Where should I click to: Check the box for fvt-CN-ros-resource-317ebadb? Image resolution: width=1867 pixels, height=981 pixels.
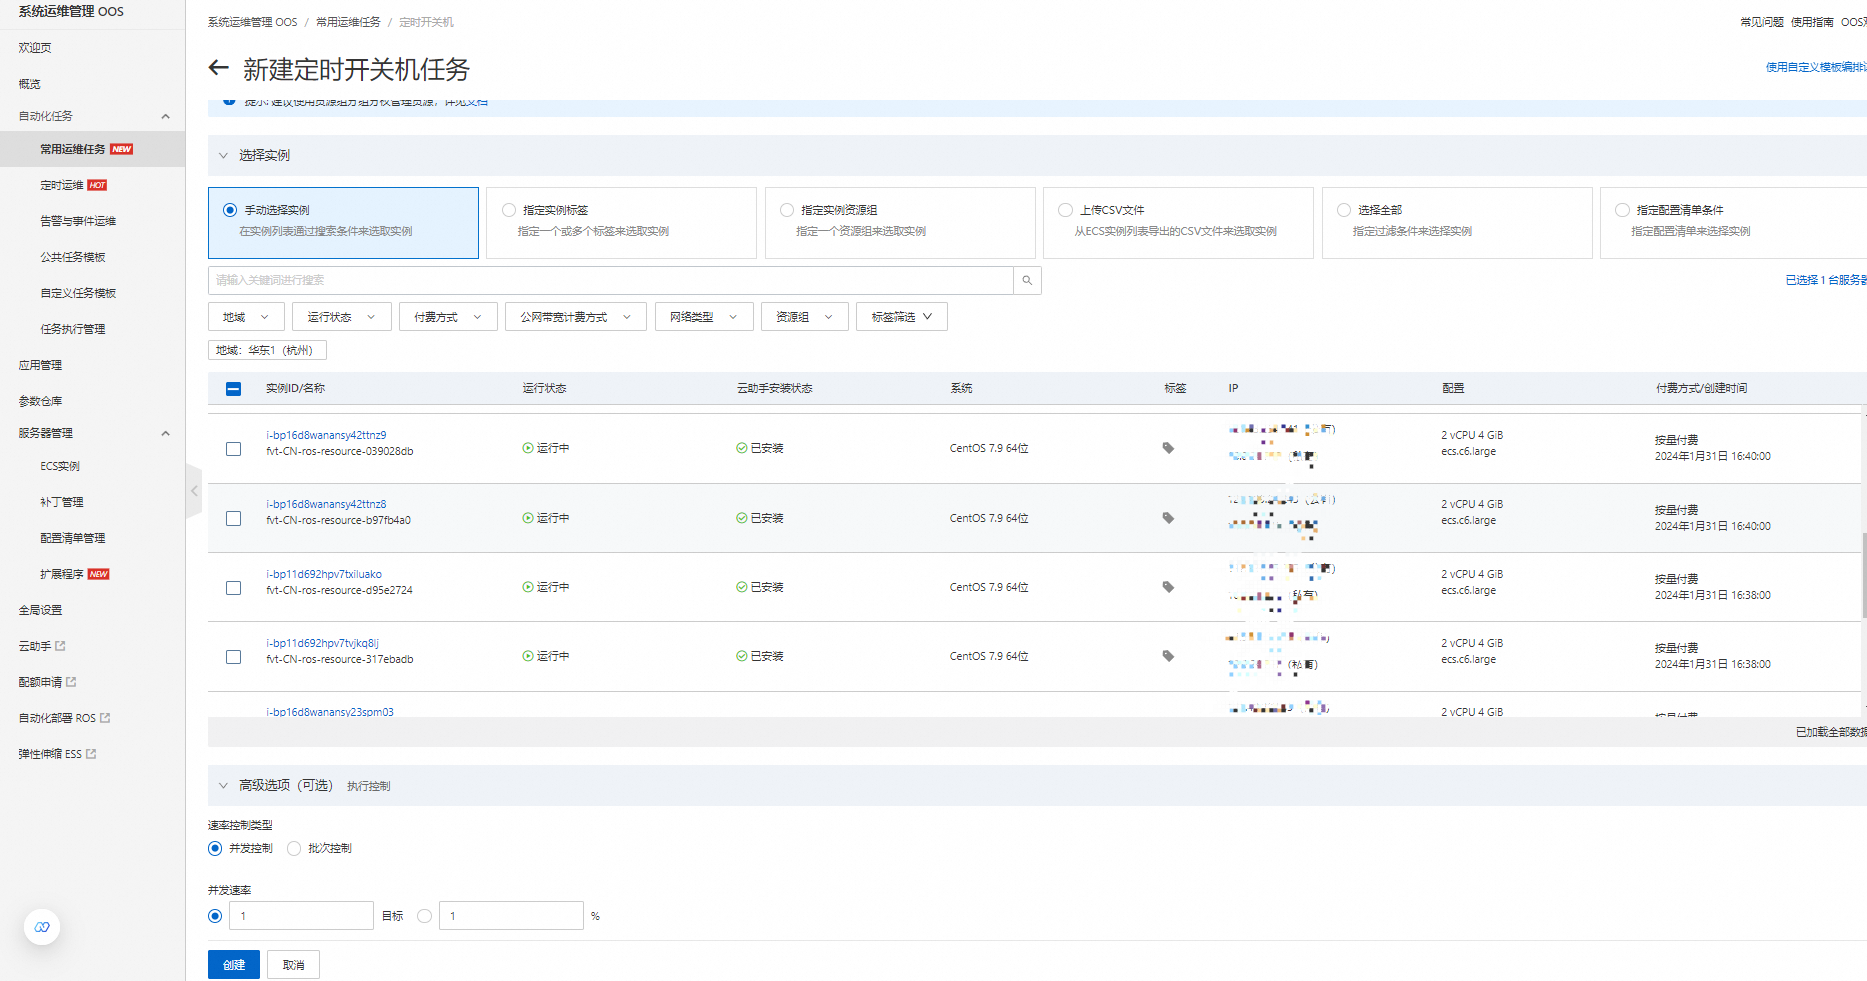233,657
